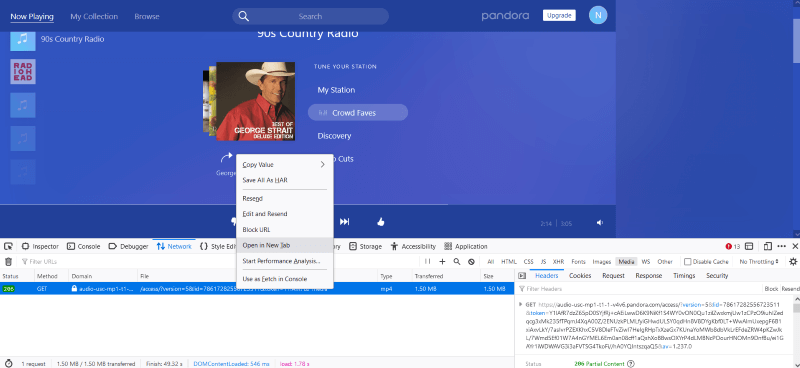Image resolution: width=800 pixels, height=368 pixels.
Task: Click the search magnifier in Pandora header
Action: [x=244, y=16]
